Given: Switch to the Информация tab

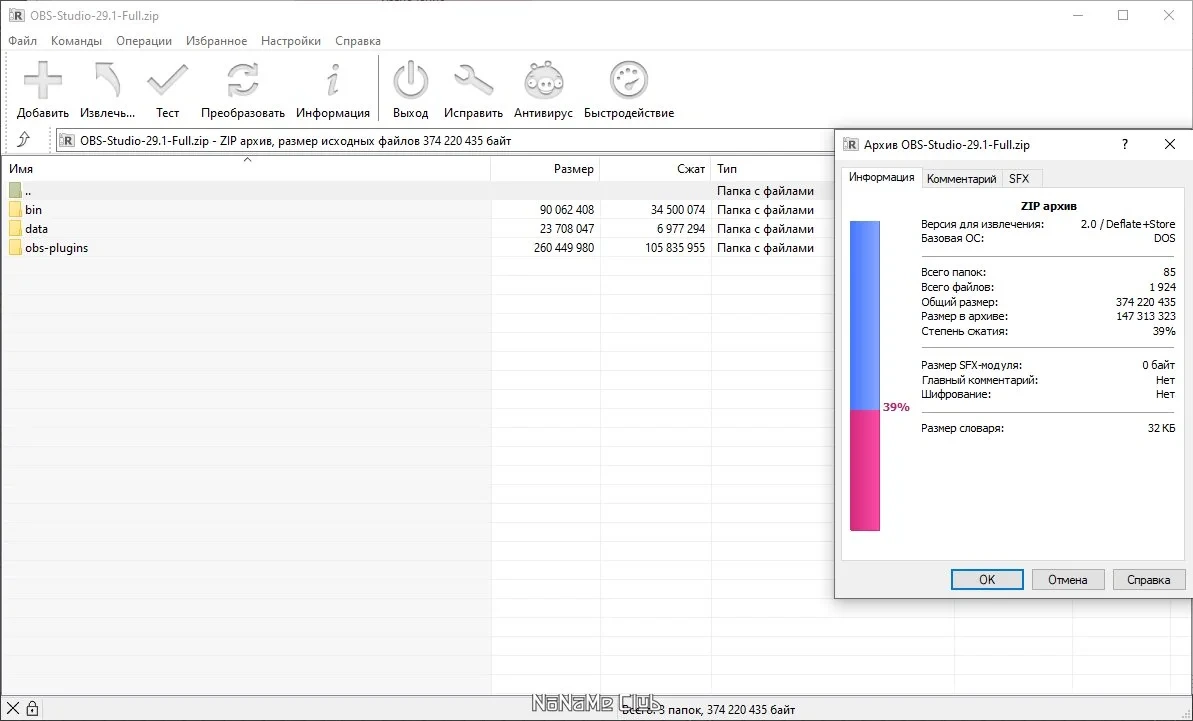Looking at the screenshot, I should pos(882,177).
